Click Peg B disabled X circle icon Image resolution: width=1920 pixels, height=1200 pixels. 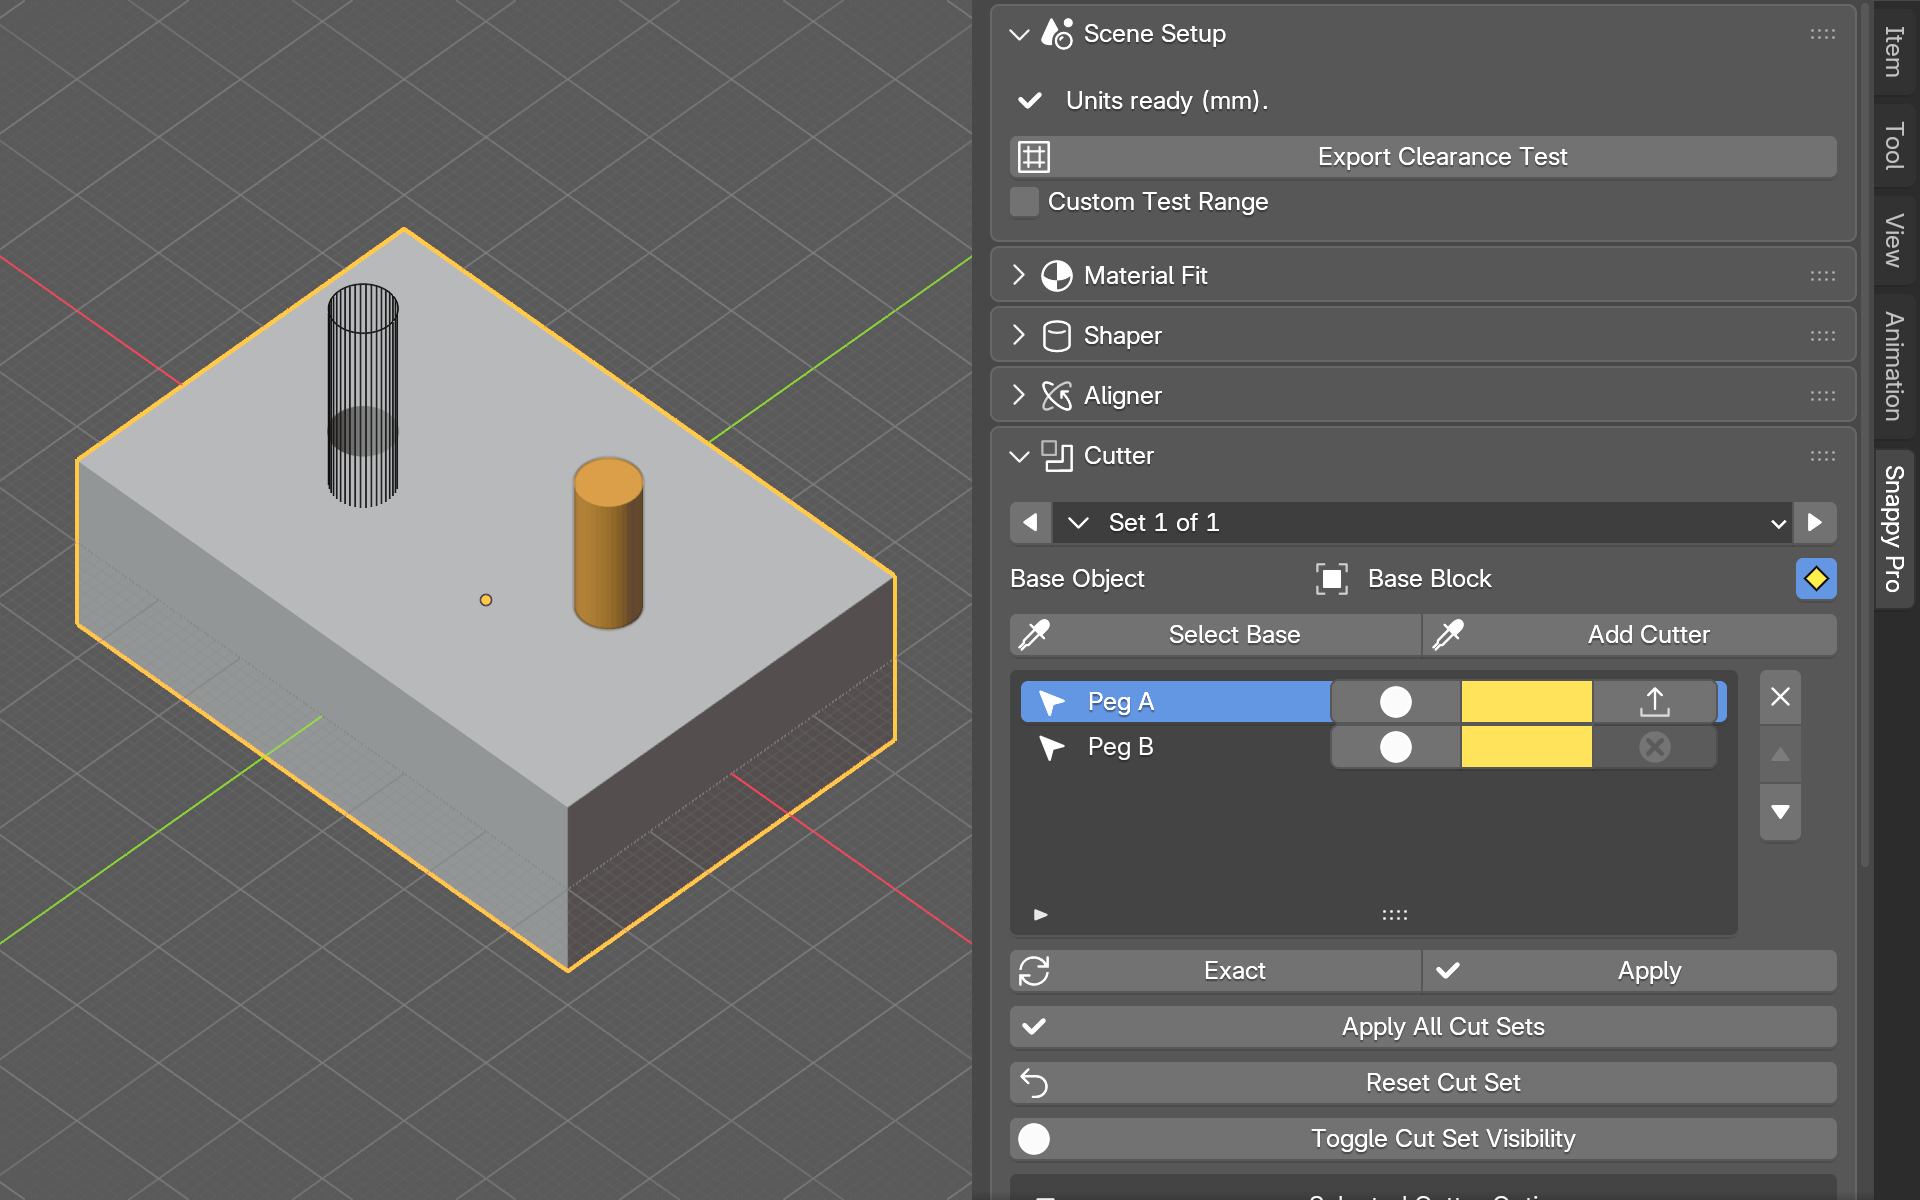tap(1654, 747)
